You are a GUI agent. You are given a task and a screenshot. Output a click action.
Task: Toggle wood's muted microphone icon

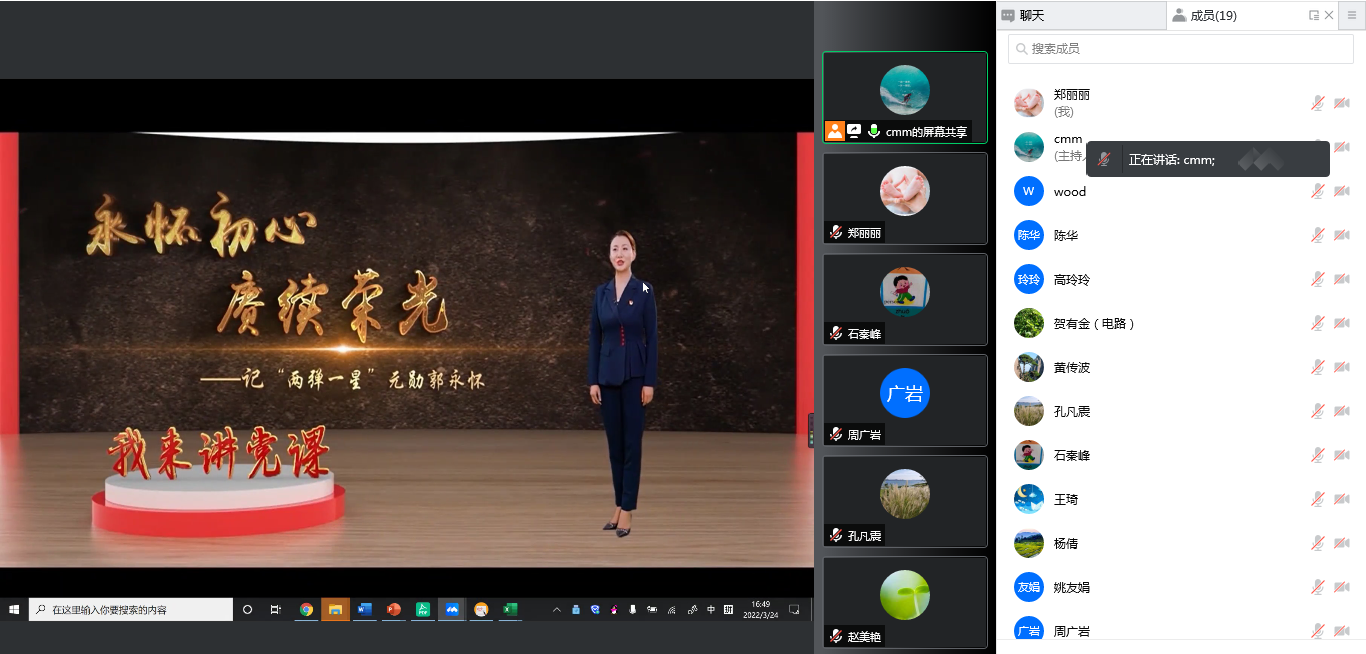point(1318,191)
